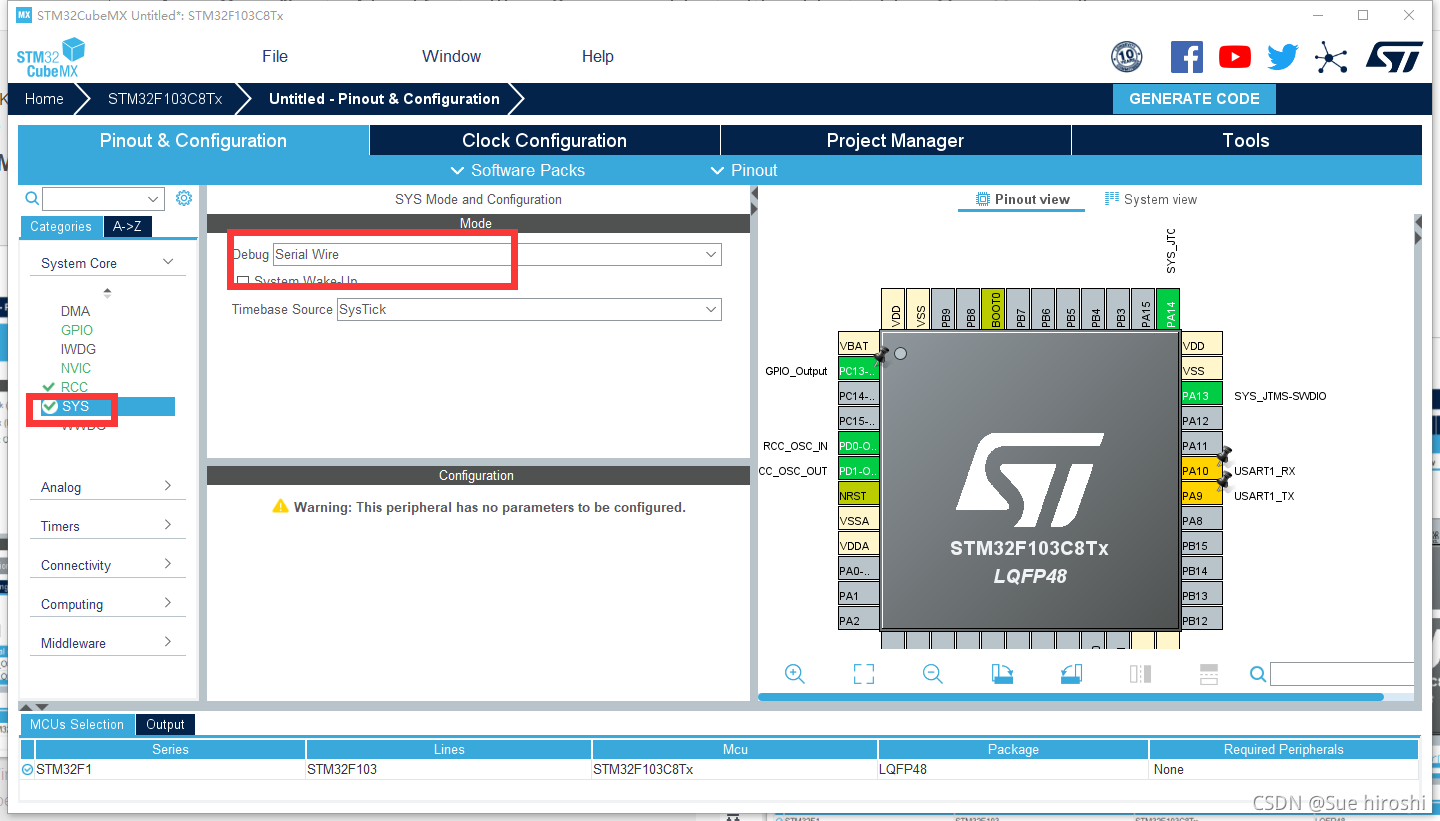Open the Output tab at bottom
The height and width of the screenshot is (821, 1440).
coord(165,724)
